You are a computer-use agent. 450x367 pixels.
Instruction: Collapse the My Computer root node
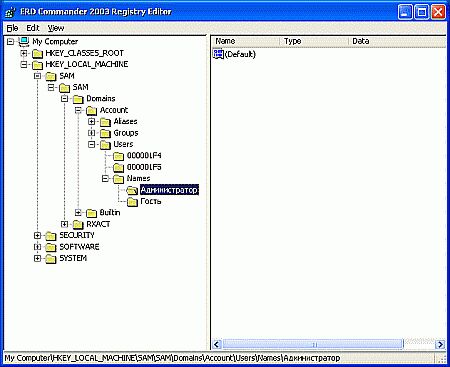(11, 42)
